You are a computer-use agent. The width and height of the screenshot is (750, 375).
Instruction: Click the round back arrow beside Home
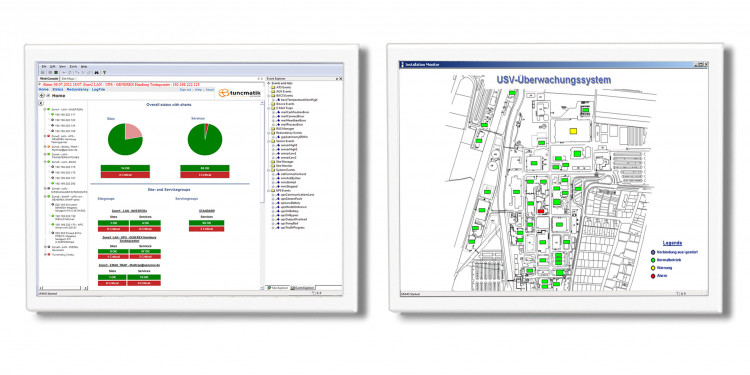pos(42,96)
